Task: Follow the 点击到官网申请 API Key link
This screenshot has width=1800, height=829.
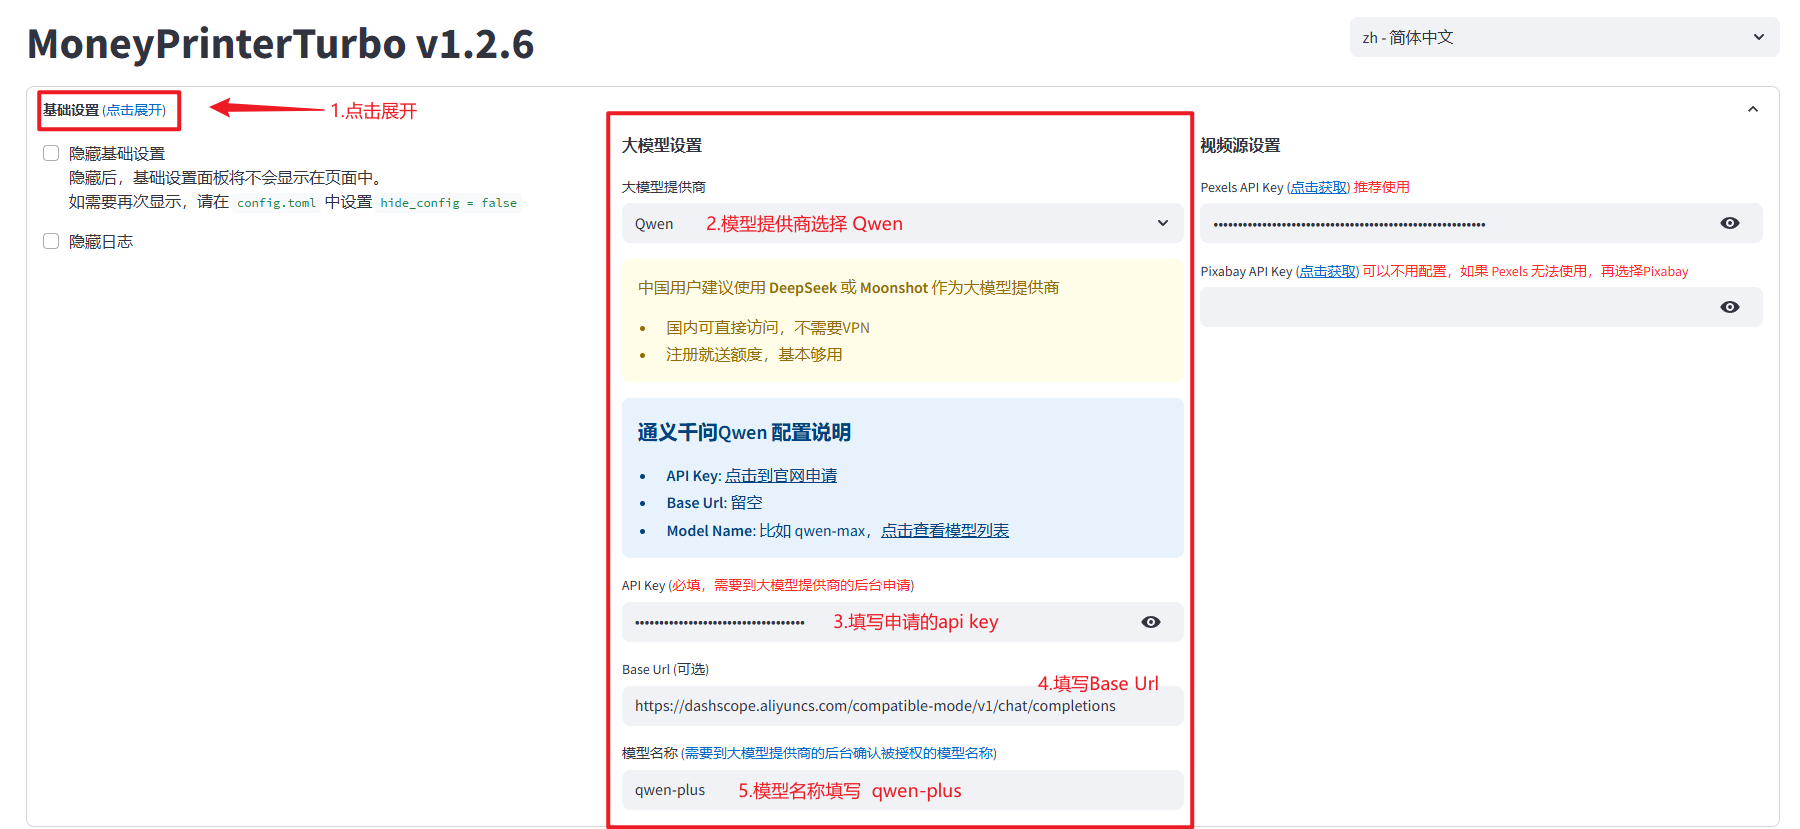Action: coord(781,476)
